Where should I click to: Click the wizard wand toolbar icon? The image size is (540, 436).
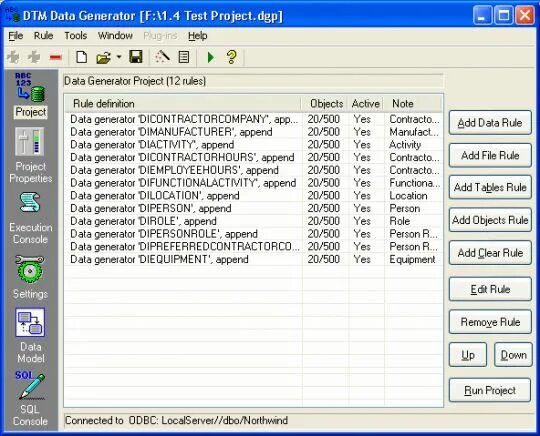click(x=162, y=57)
